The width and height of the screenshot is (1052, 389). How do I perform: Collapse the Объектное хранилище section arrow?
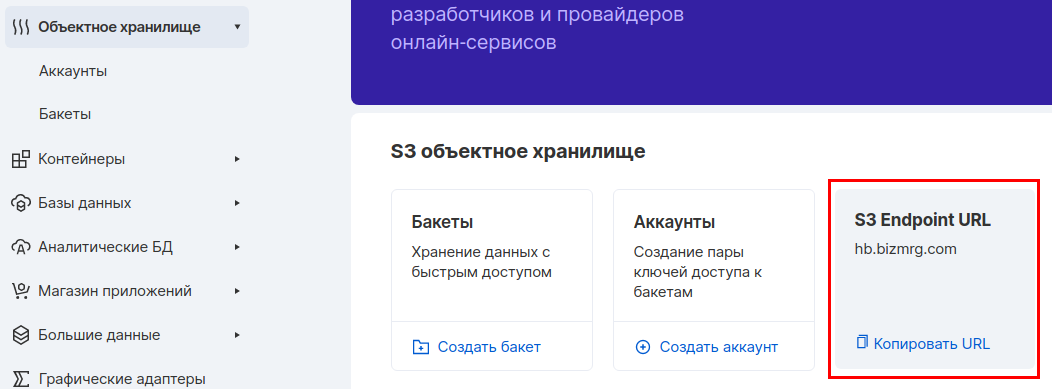click(237, 27)
